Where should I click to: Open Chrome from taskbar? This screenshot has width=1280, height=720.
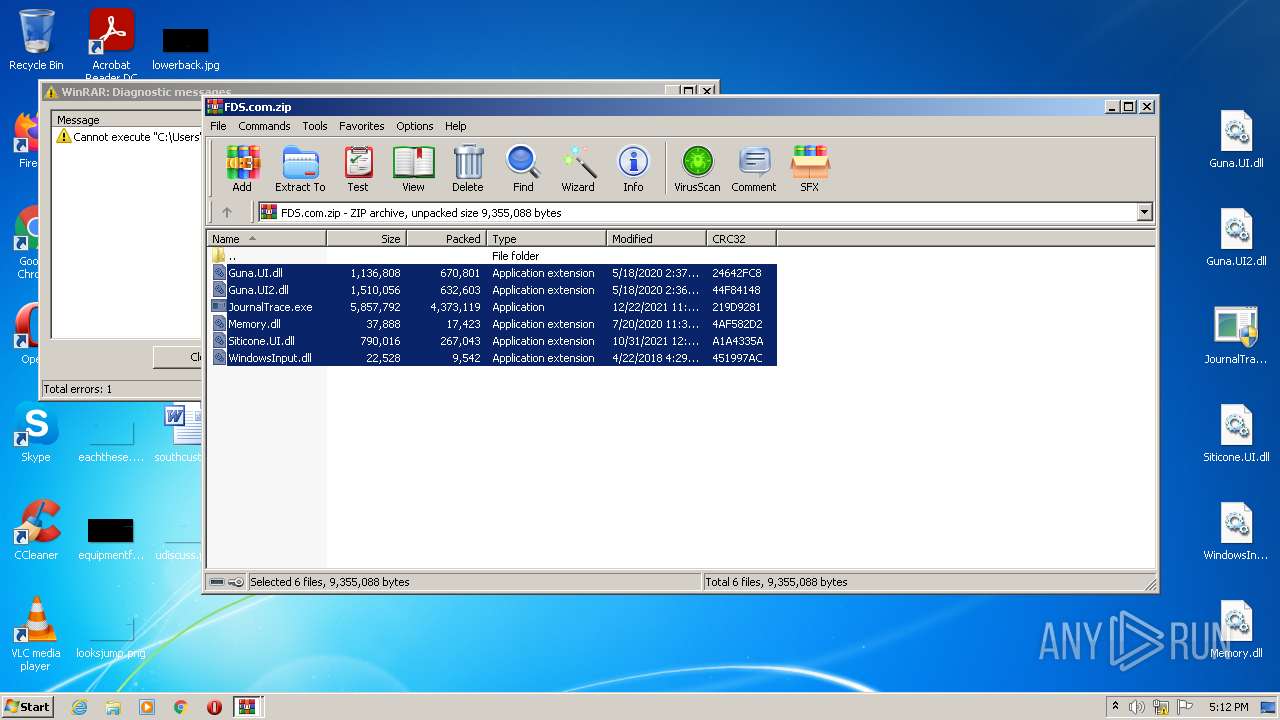tap(181, 707)
